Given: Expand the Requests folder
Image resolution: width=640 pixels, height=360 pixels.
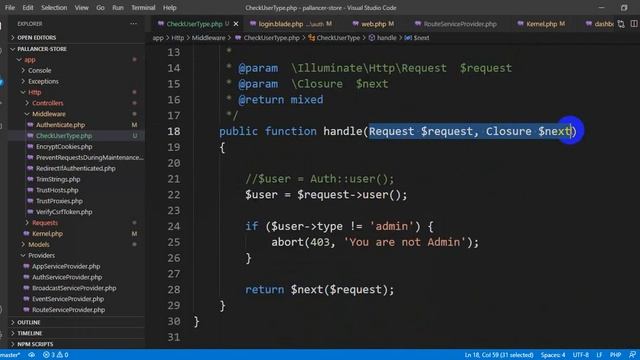Looking at the screenshot, I should (x=76, y=223).
